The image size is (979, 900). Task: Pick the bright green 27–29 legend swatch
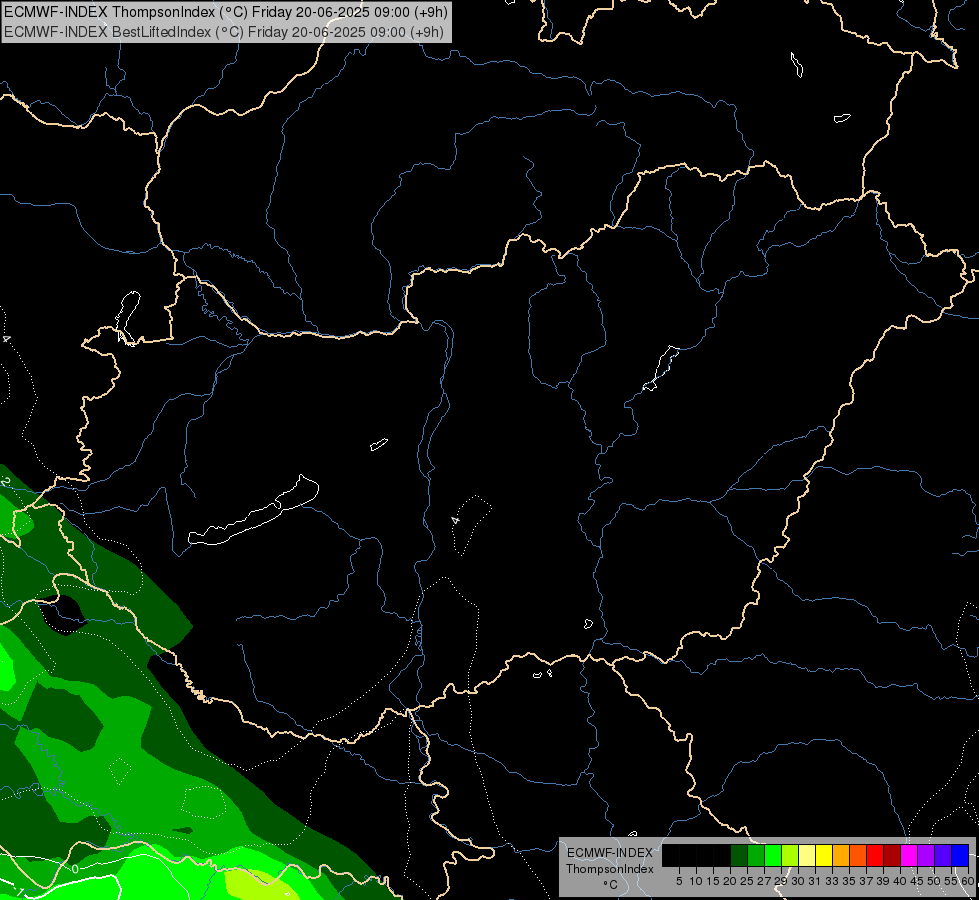(773, 855)
